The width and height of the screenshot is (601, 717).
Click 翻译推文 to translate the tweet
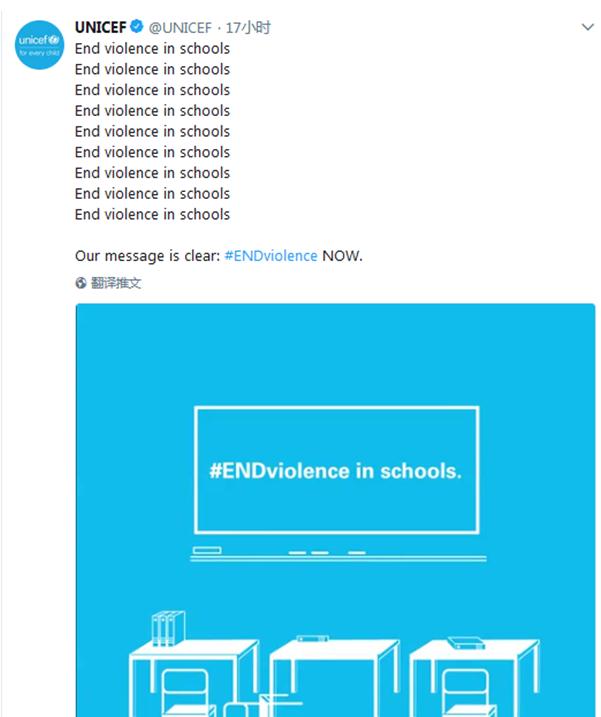pos(116,283)
